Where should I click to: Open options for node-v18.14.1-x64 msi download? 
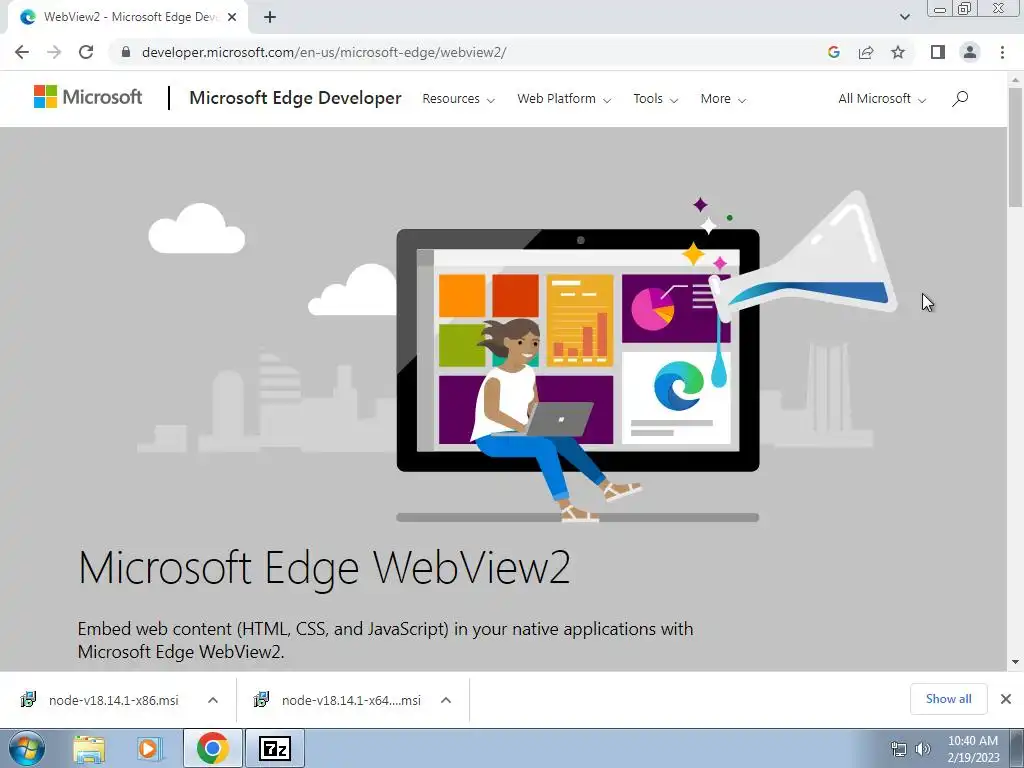pos(446,700)
